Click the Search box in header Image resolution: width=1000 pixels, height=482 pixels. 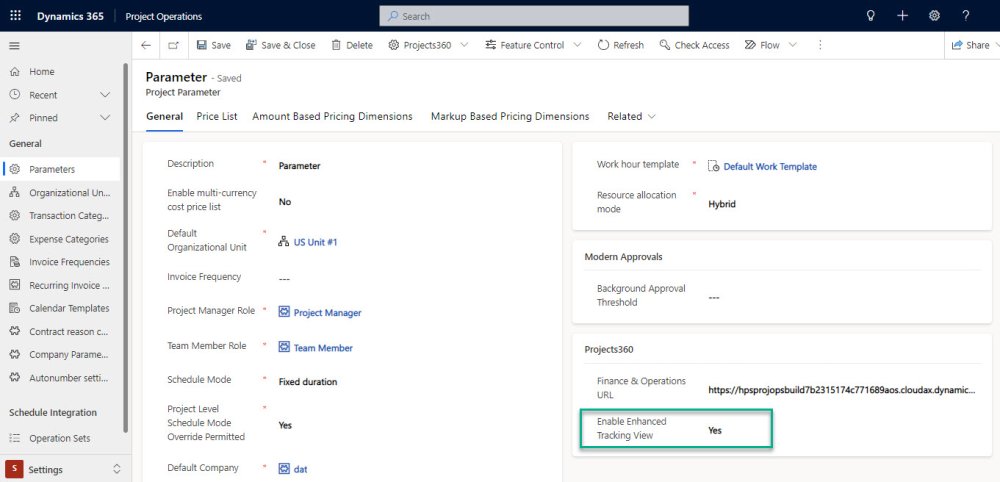click(534, 16)
